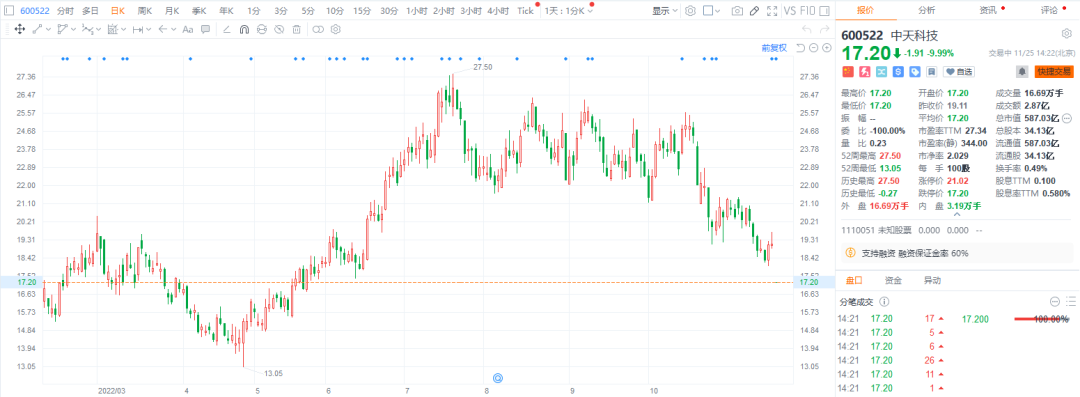
Task: Expand the layout square dropdown
Action: pos(717,11)
